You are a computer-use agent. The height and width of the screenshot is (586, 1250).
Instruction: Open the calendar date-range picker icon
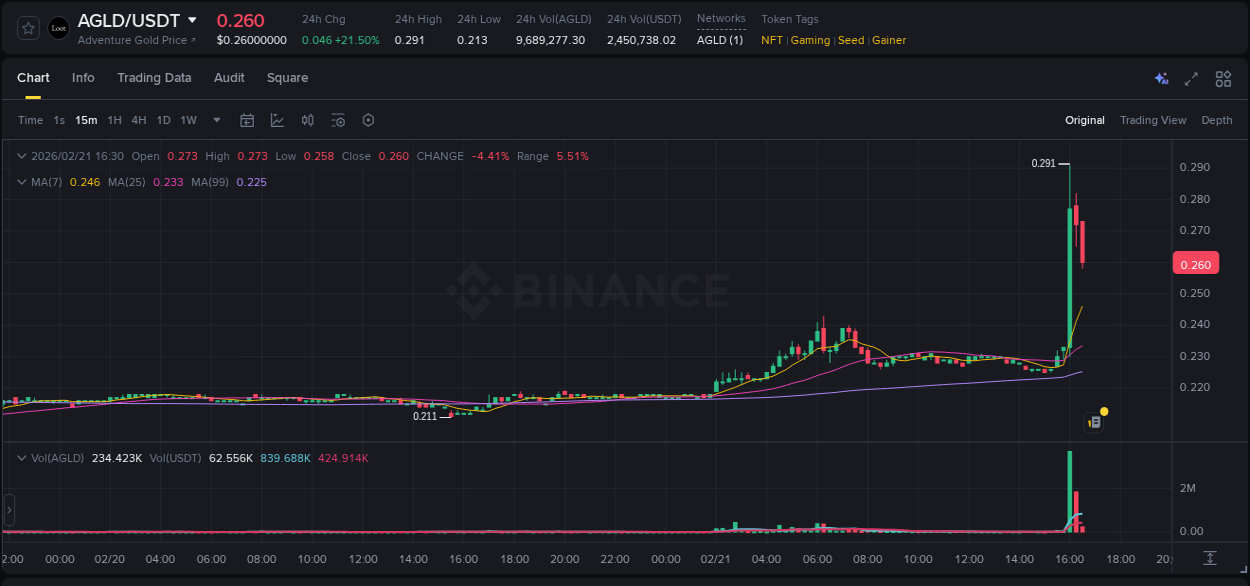pyautogui.click(x=247, y=120)
